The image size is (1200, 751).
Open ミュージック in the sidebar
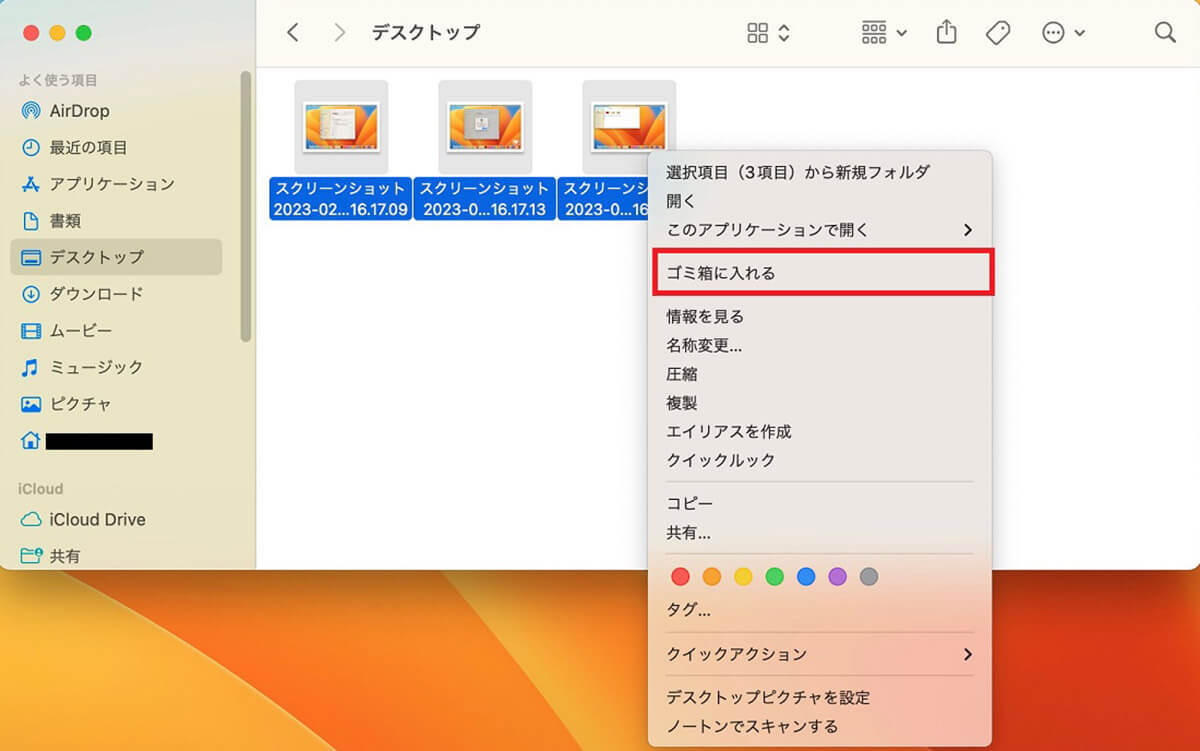pyautogui.click(x=116, y=367)
